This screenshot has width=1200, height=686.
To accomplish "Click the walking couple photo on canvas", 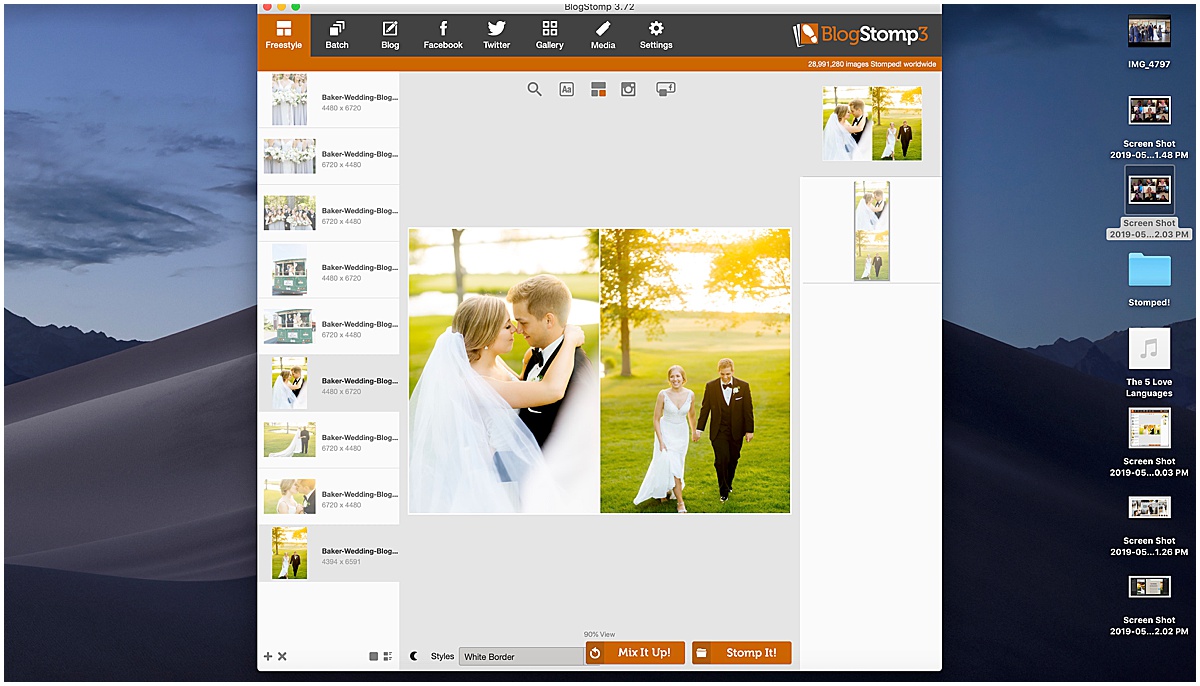I will tap(695, 371).
